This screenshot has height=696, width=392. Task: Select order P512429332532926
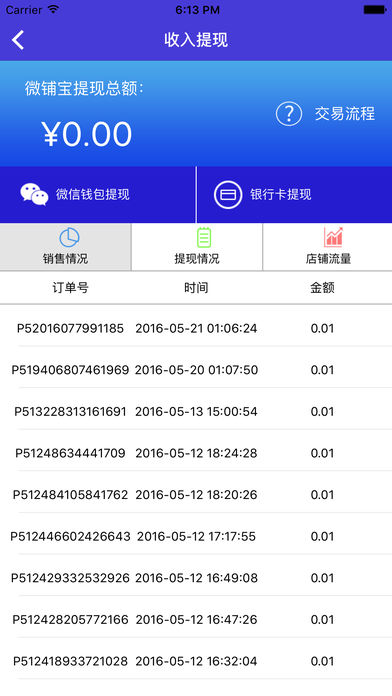70,578
